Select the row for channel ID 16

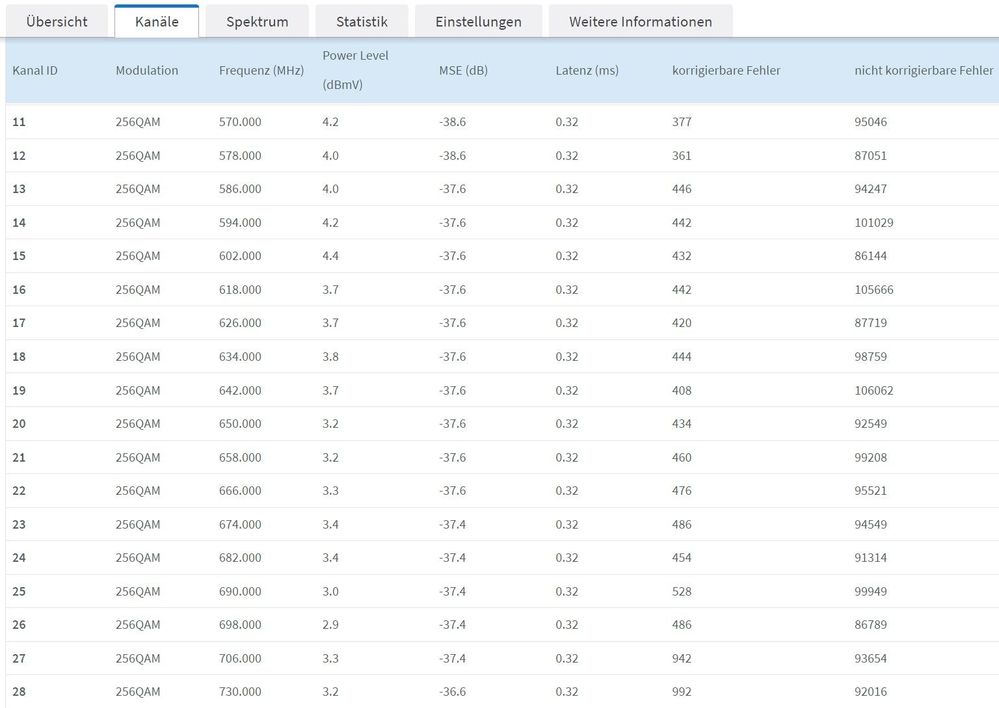502,289
